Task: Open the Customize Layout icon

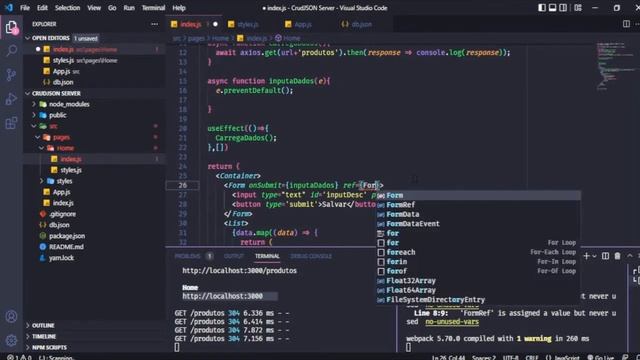Action: [x=578, y=8]
